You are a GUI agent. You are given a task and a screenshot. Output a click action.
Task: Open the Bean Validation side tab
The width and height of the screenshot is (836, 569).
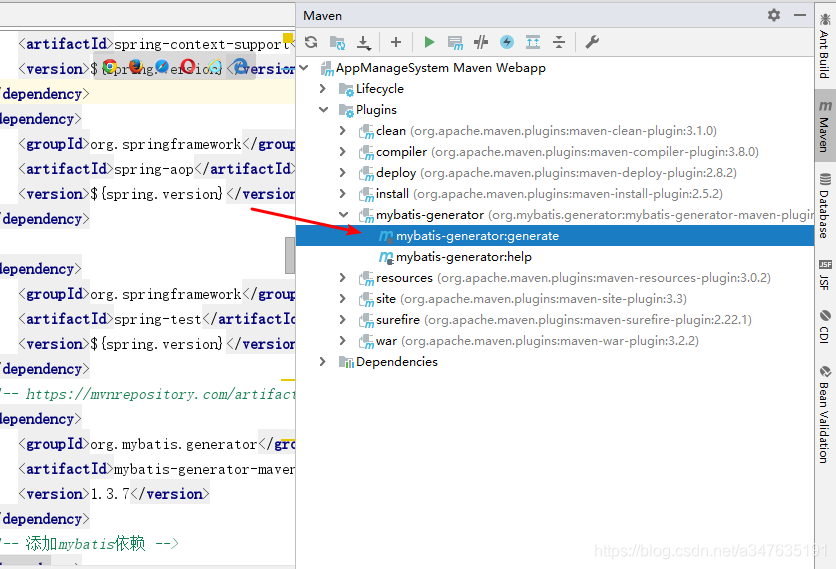[x=825, y=414]
